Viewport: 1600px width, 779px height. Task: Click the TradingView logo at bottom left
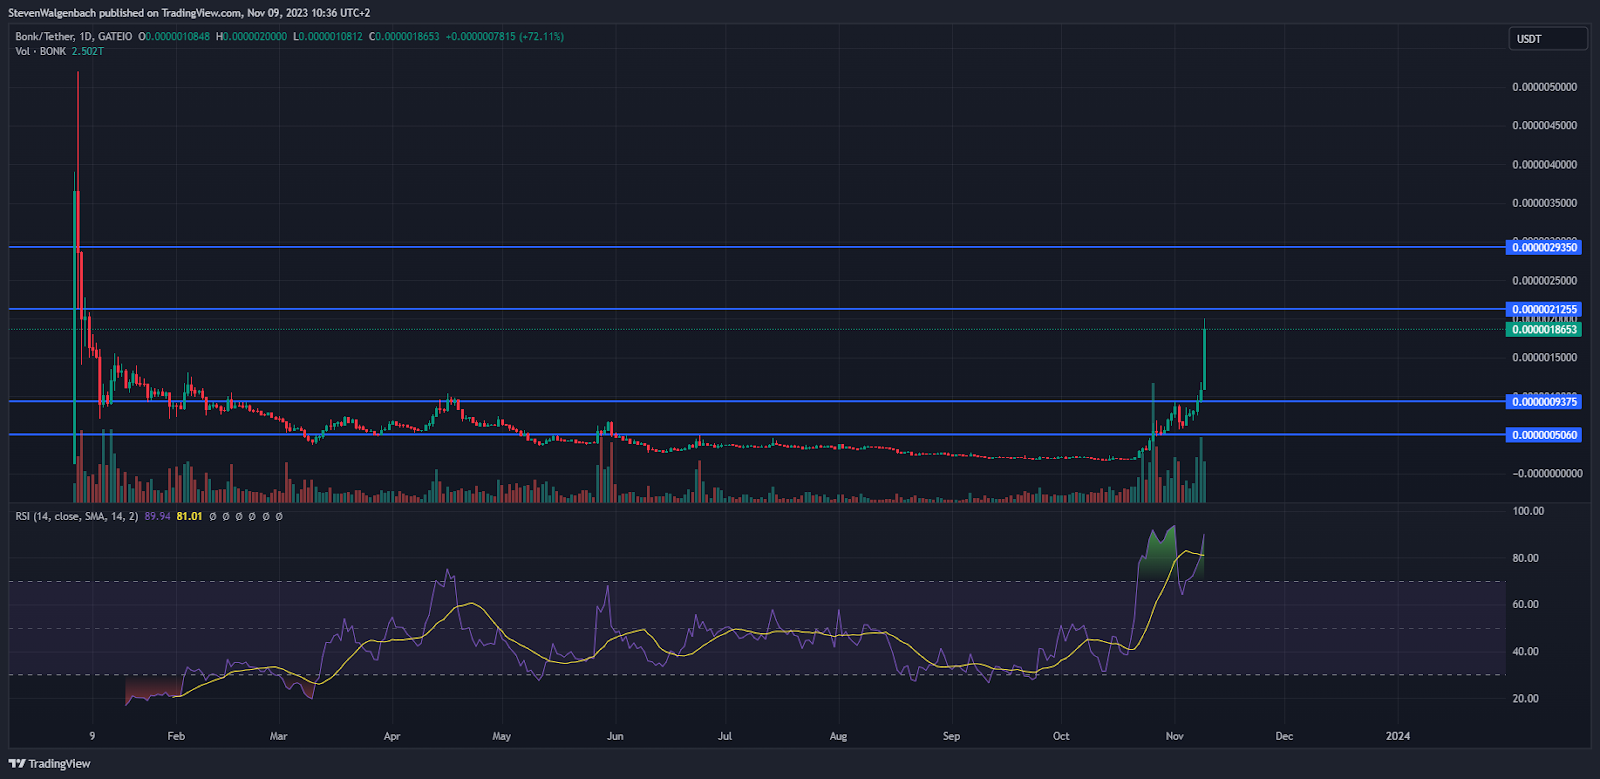tap(49, 764)
